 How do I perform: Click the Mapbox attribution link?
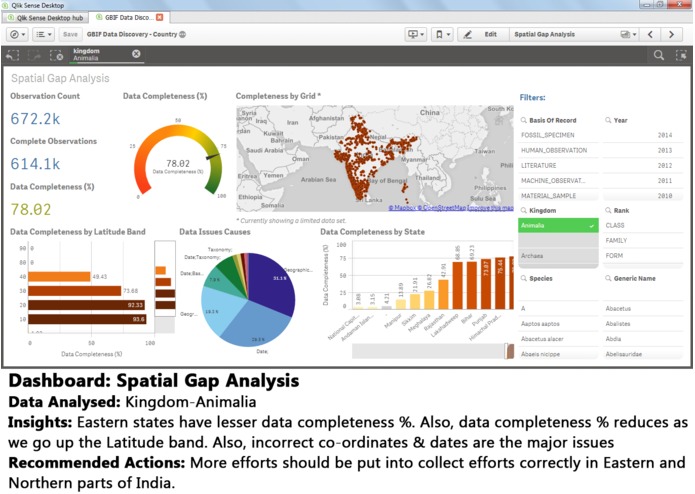[x=403, y=207]
